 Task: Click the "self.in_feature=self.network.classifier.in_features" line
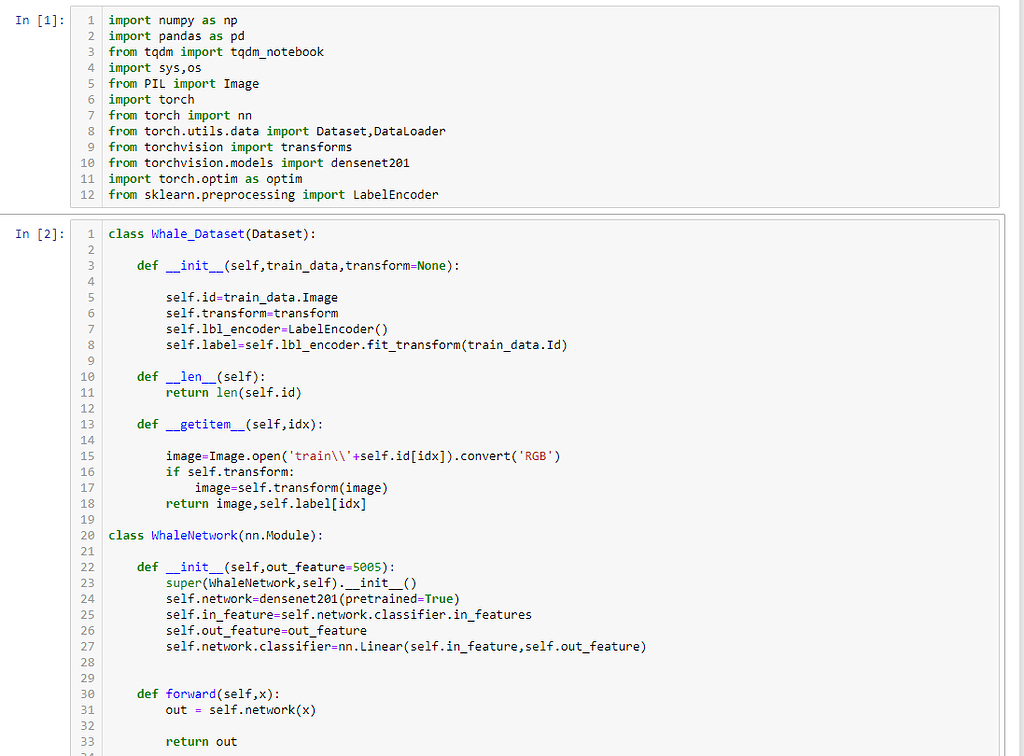(x=349, y=614)
